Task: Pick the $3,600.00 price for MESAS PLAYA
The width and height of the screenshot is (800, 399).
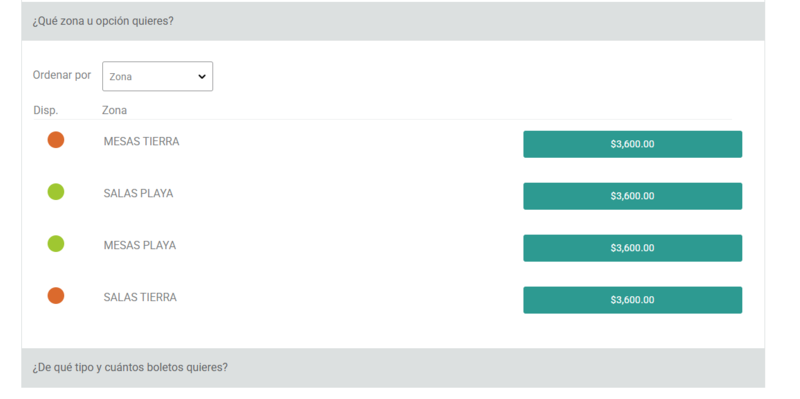Action: tap(633, 248)
